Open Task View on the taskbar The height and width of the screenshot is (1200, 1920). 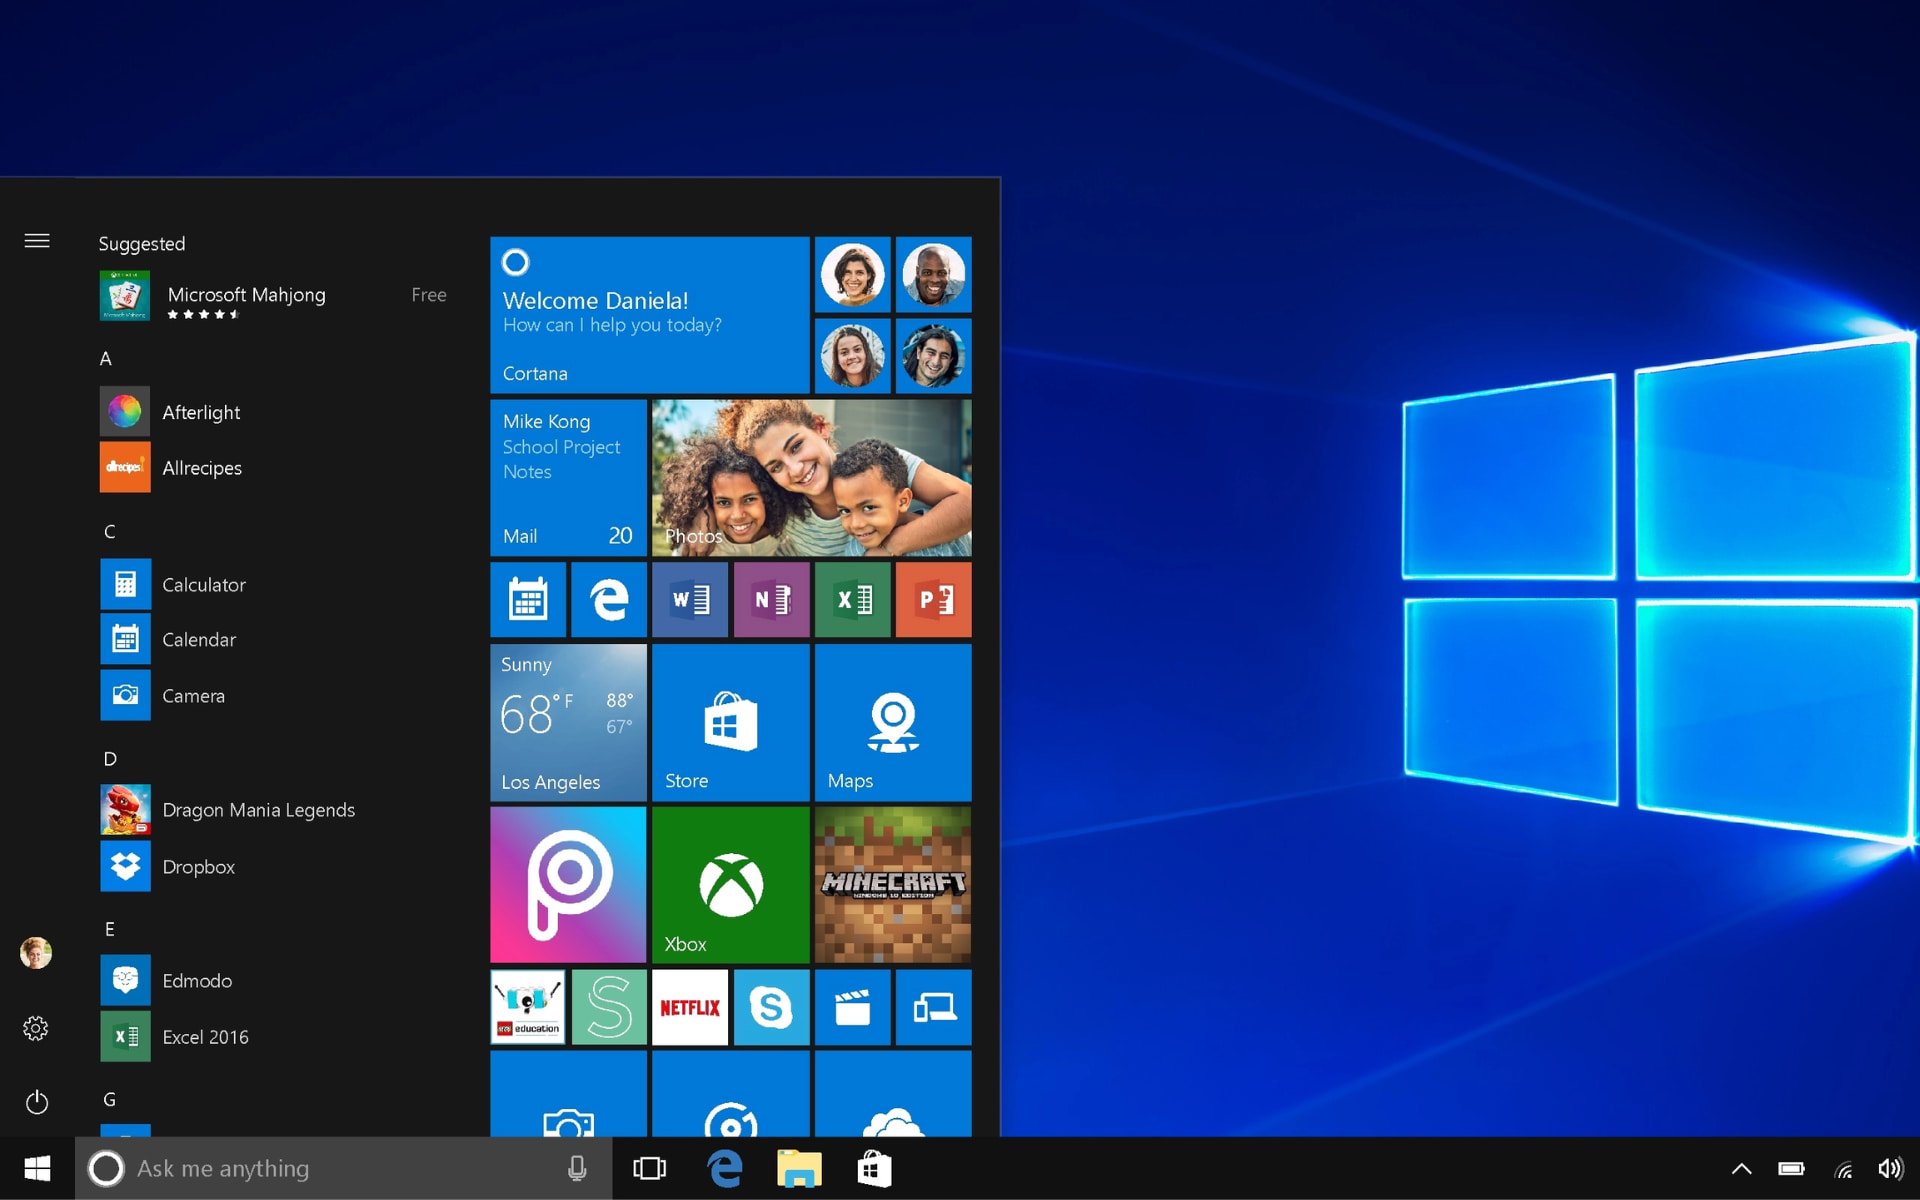coord(649,1168)
